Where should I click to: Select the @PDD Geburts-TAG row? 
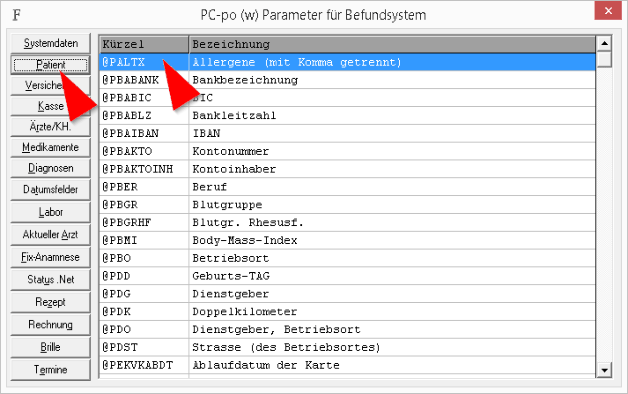point(348,276)
